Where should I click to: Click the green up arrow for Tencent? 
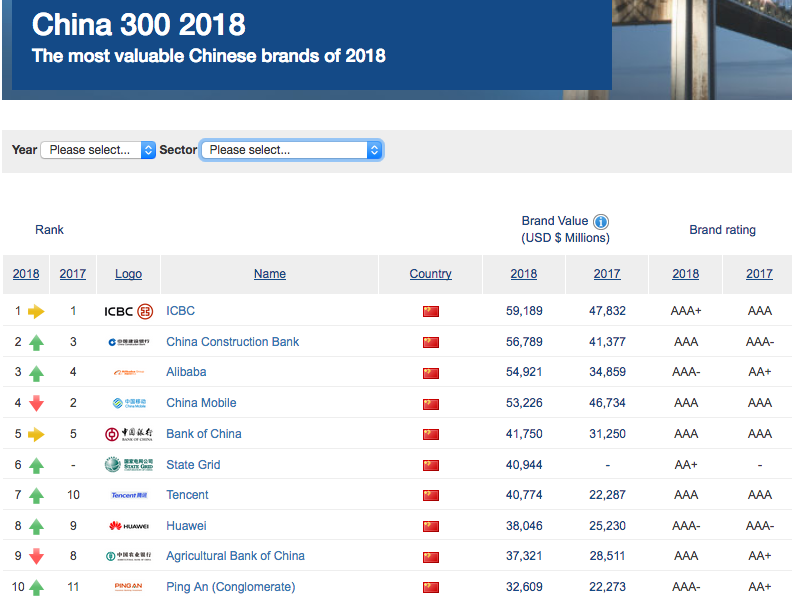click(x=36, y=495)
